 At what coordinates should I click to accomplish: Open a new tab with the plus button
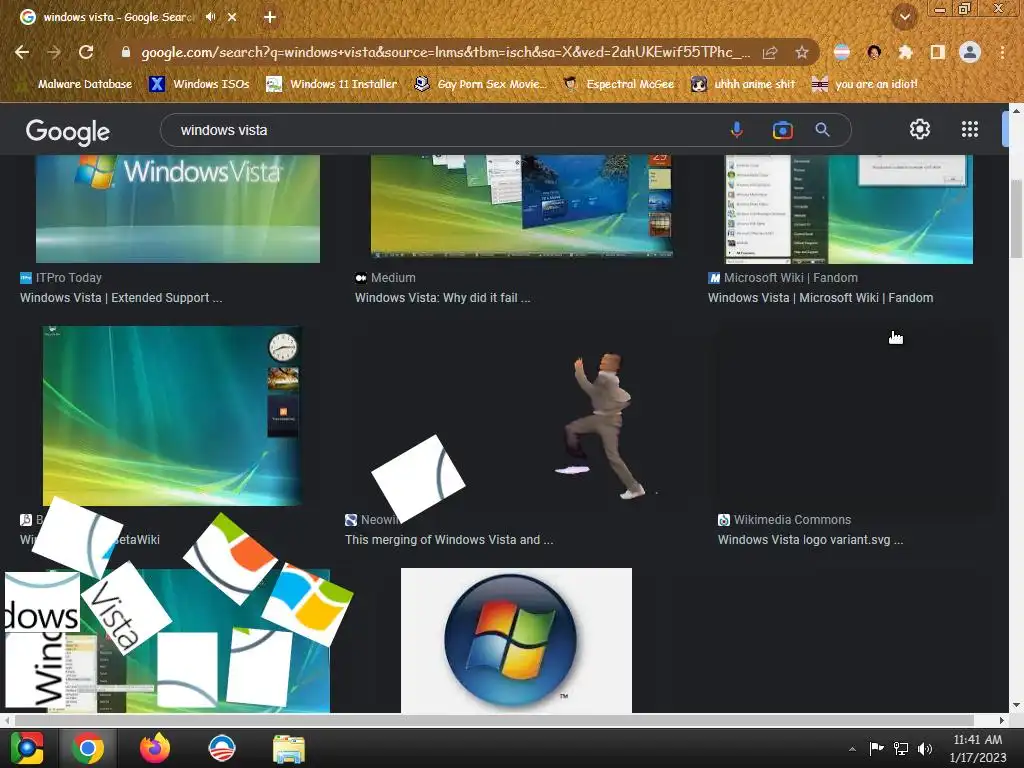[270, 17]
